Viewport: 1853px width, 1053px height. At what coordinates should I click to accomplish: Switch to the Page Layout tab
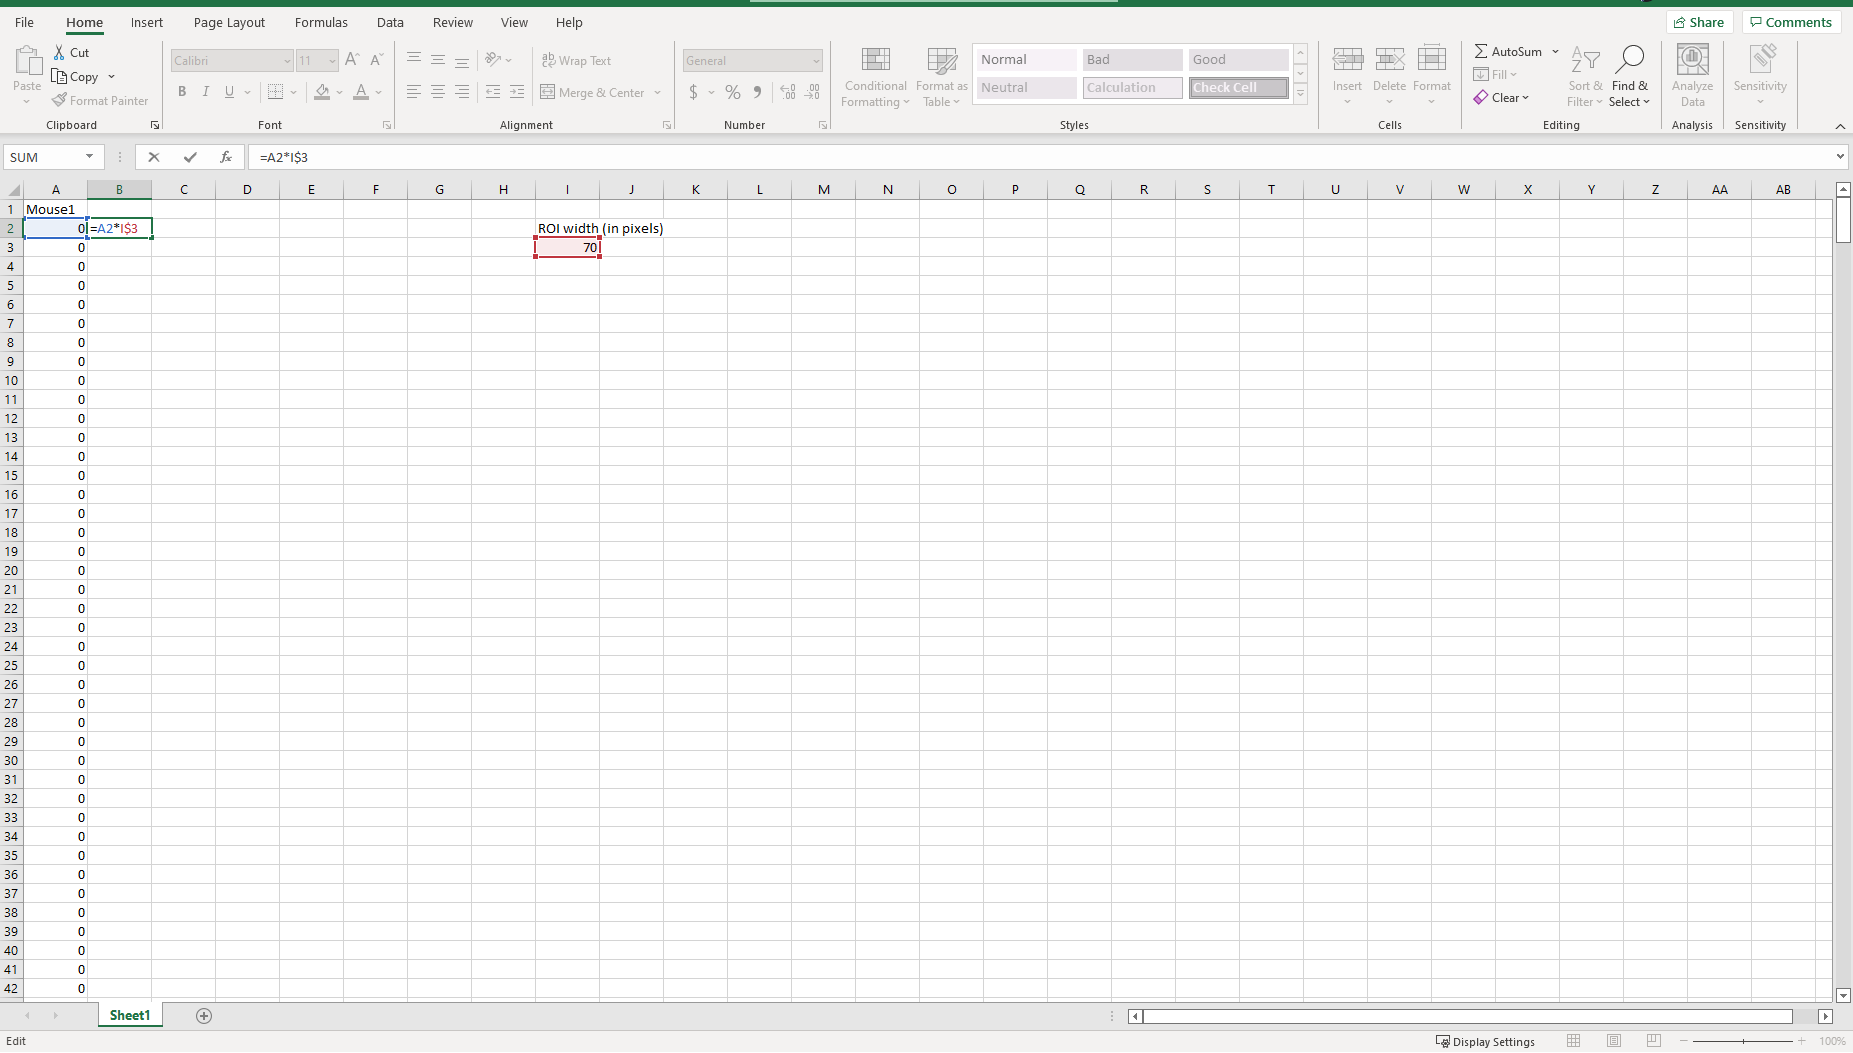tap(229, 22)
